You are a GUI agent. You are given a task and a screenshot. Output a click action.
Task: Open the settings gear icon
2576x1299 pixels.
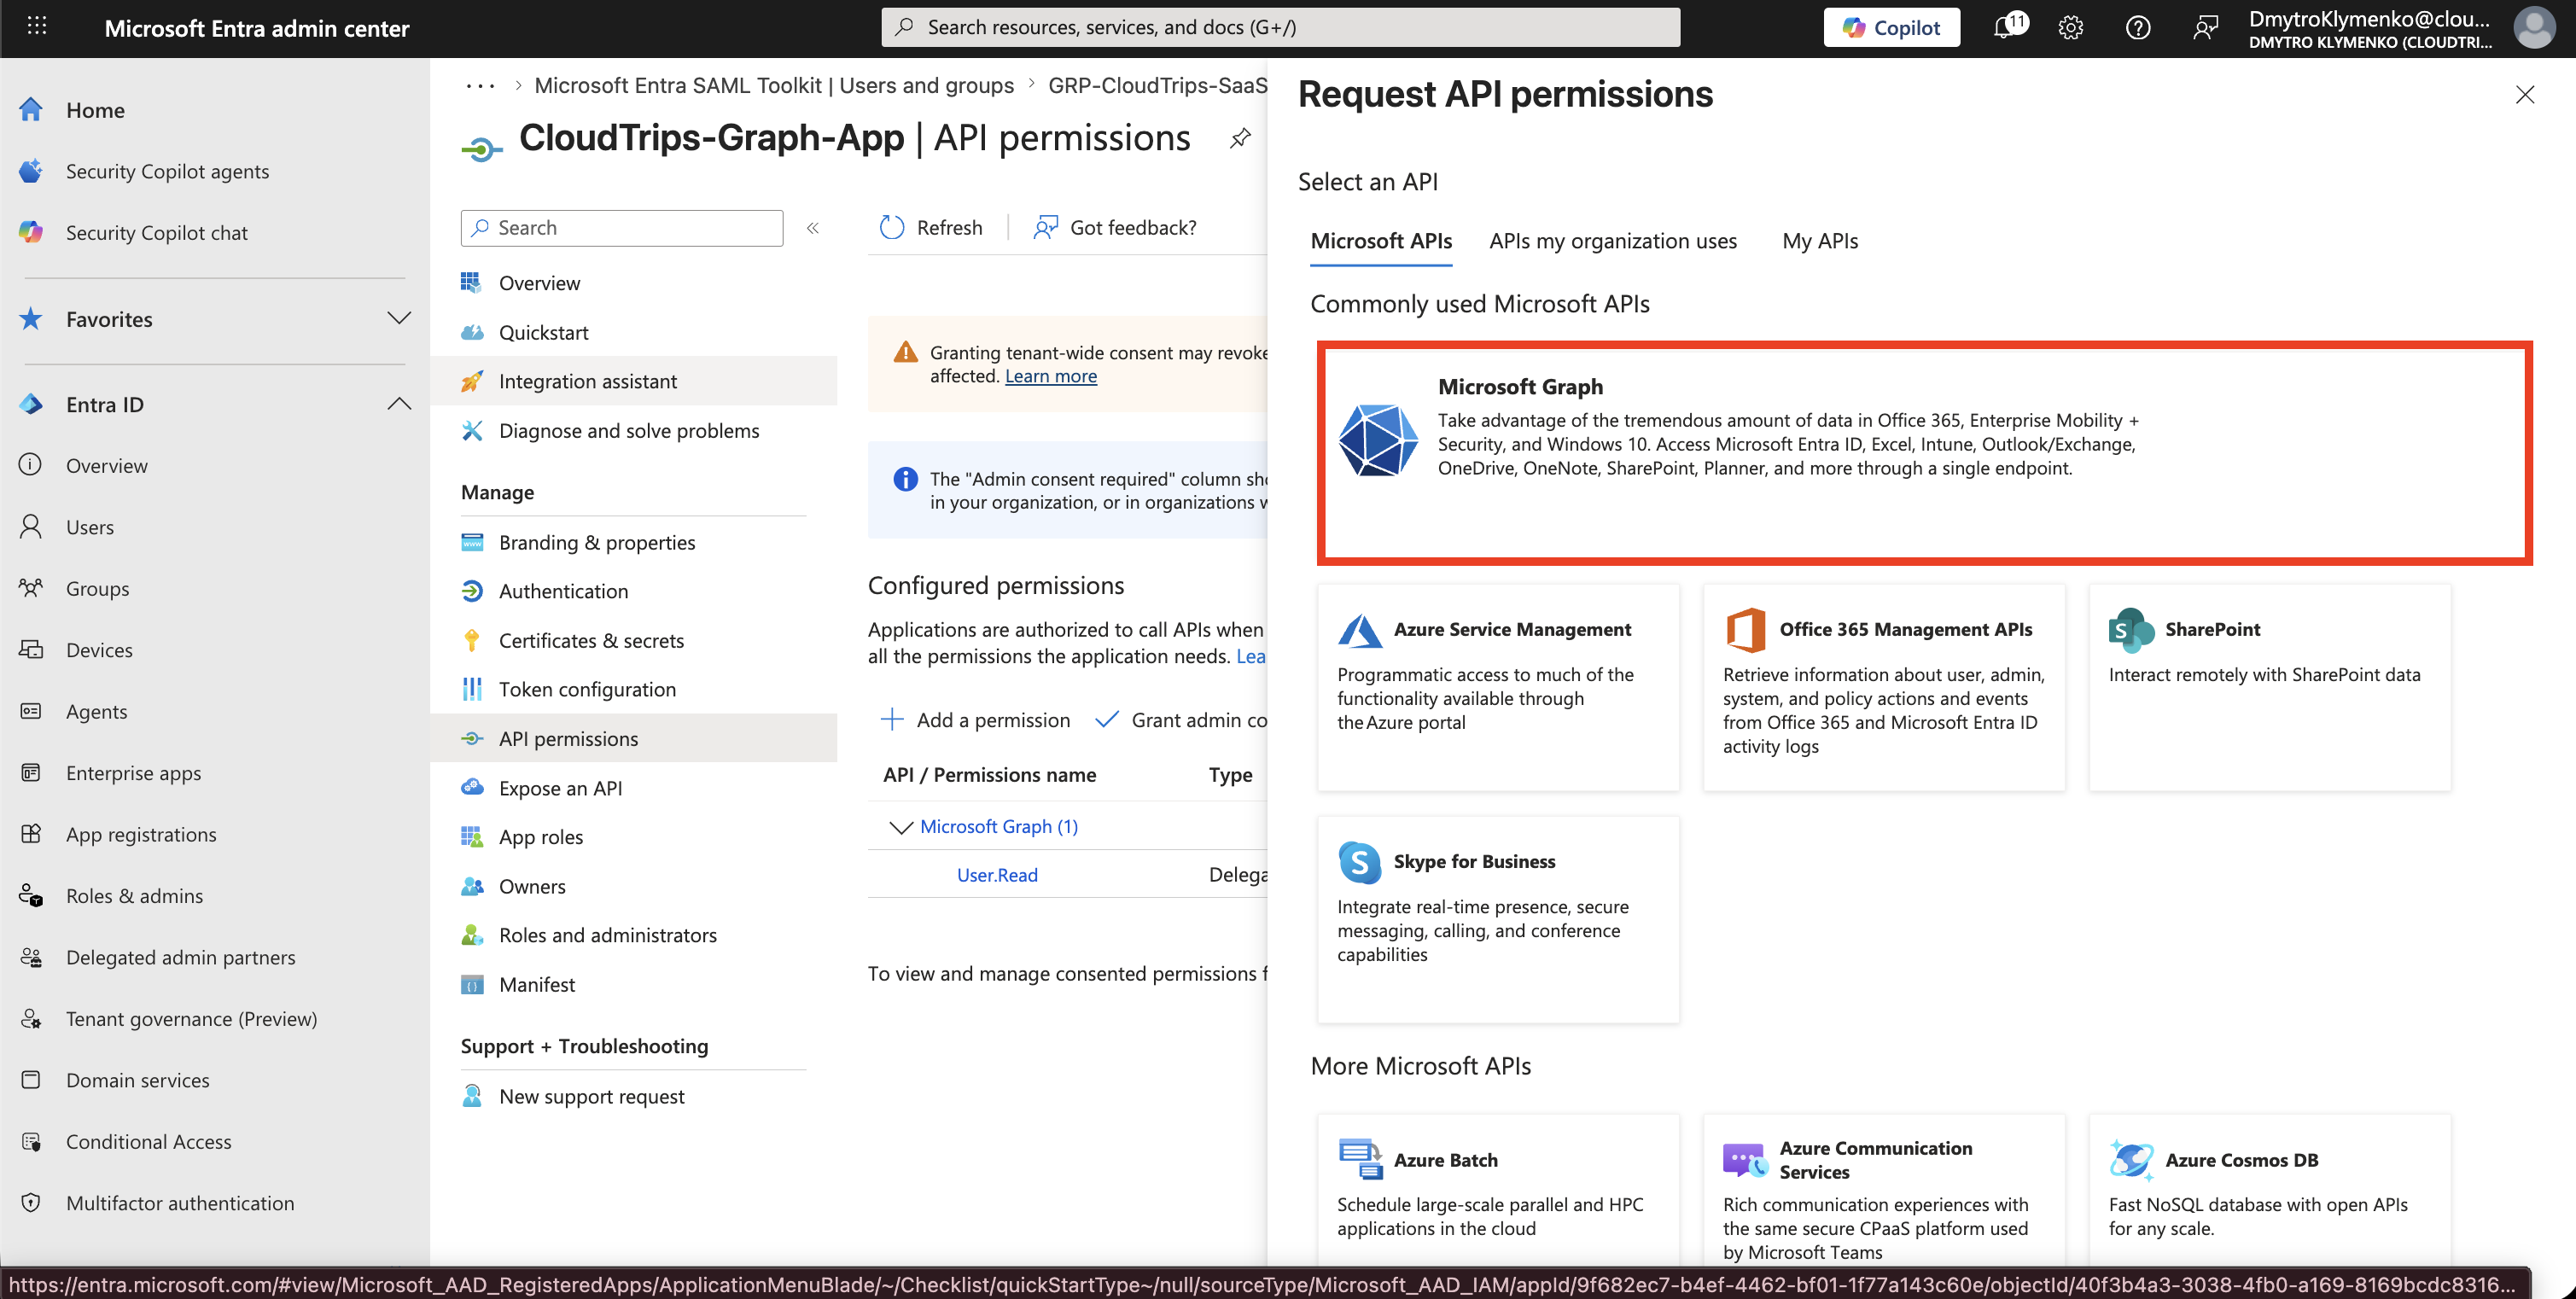(x=2071, y=27)
